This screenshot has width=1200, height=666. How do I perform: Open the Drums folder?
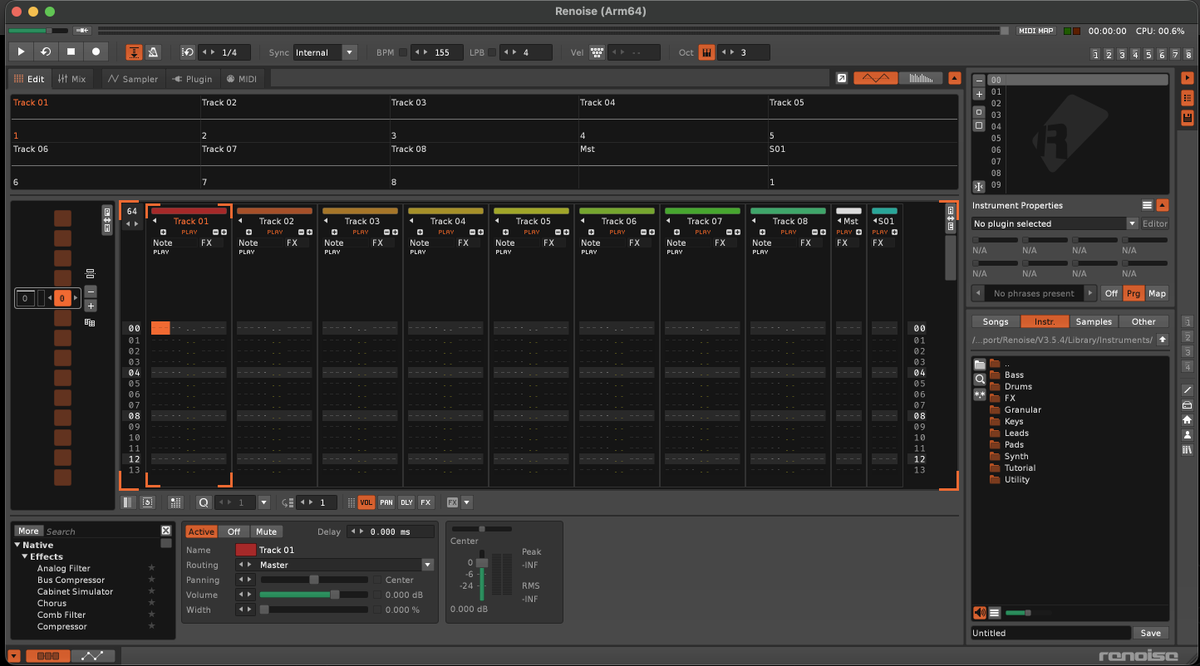pos(1018,386)
